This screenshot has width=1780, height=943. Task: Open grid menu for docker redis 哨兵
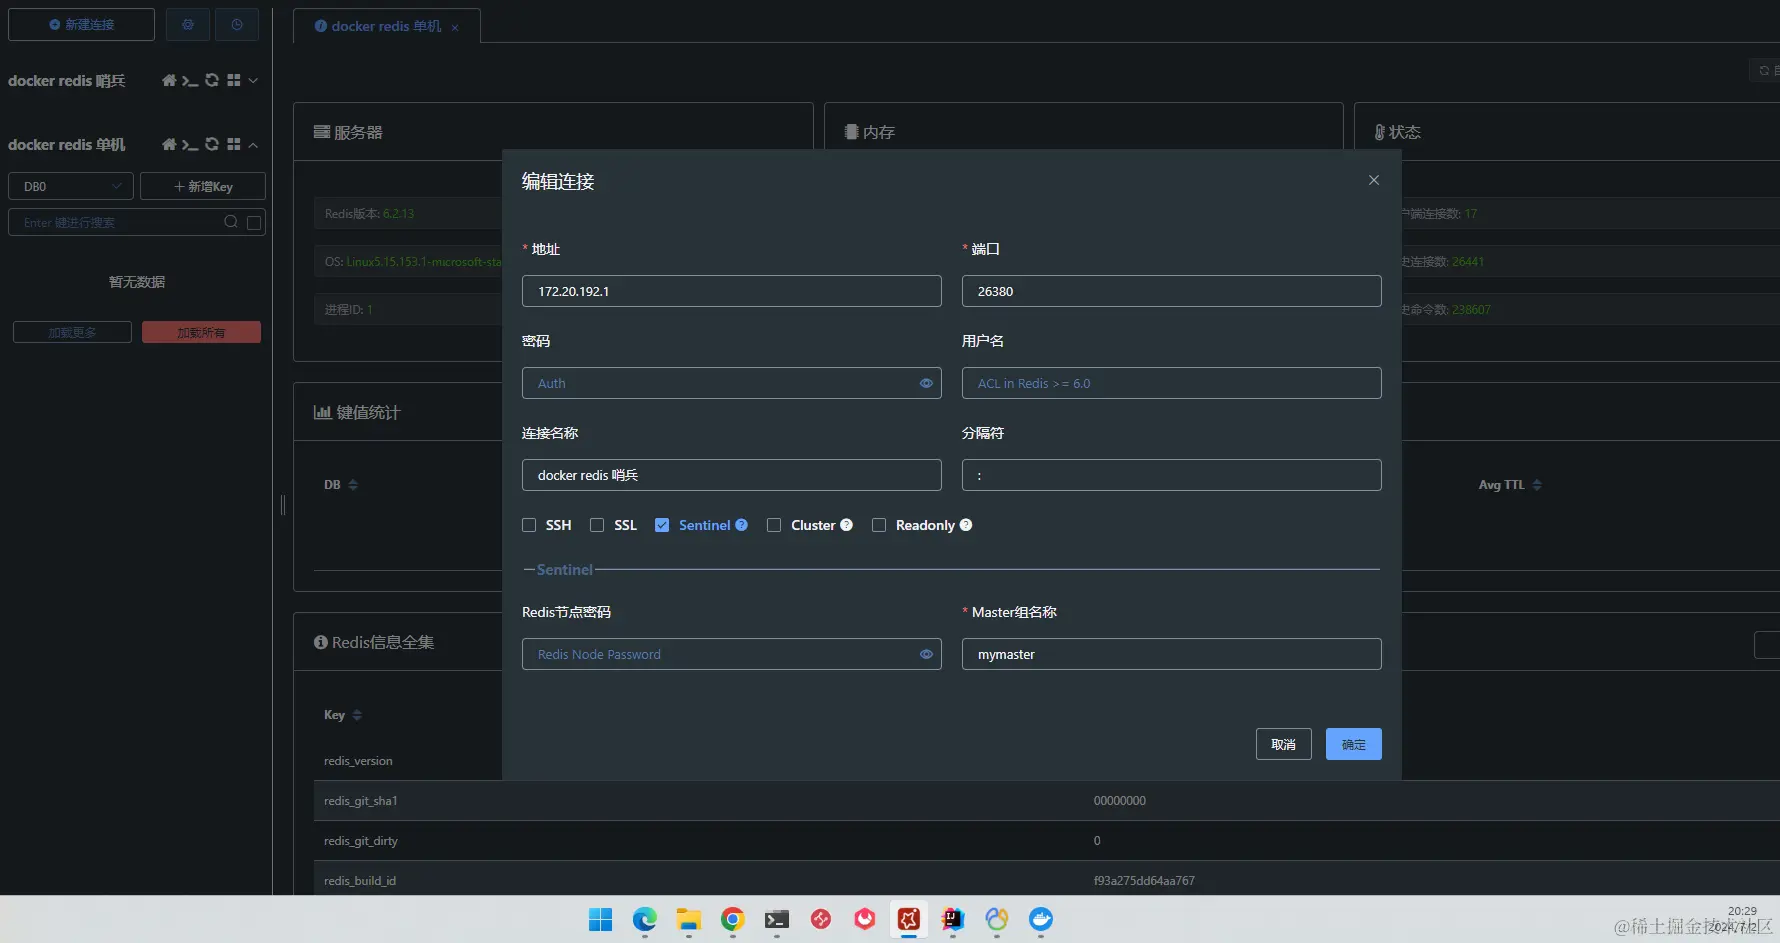[x=234, y=80]
